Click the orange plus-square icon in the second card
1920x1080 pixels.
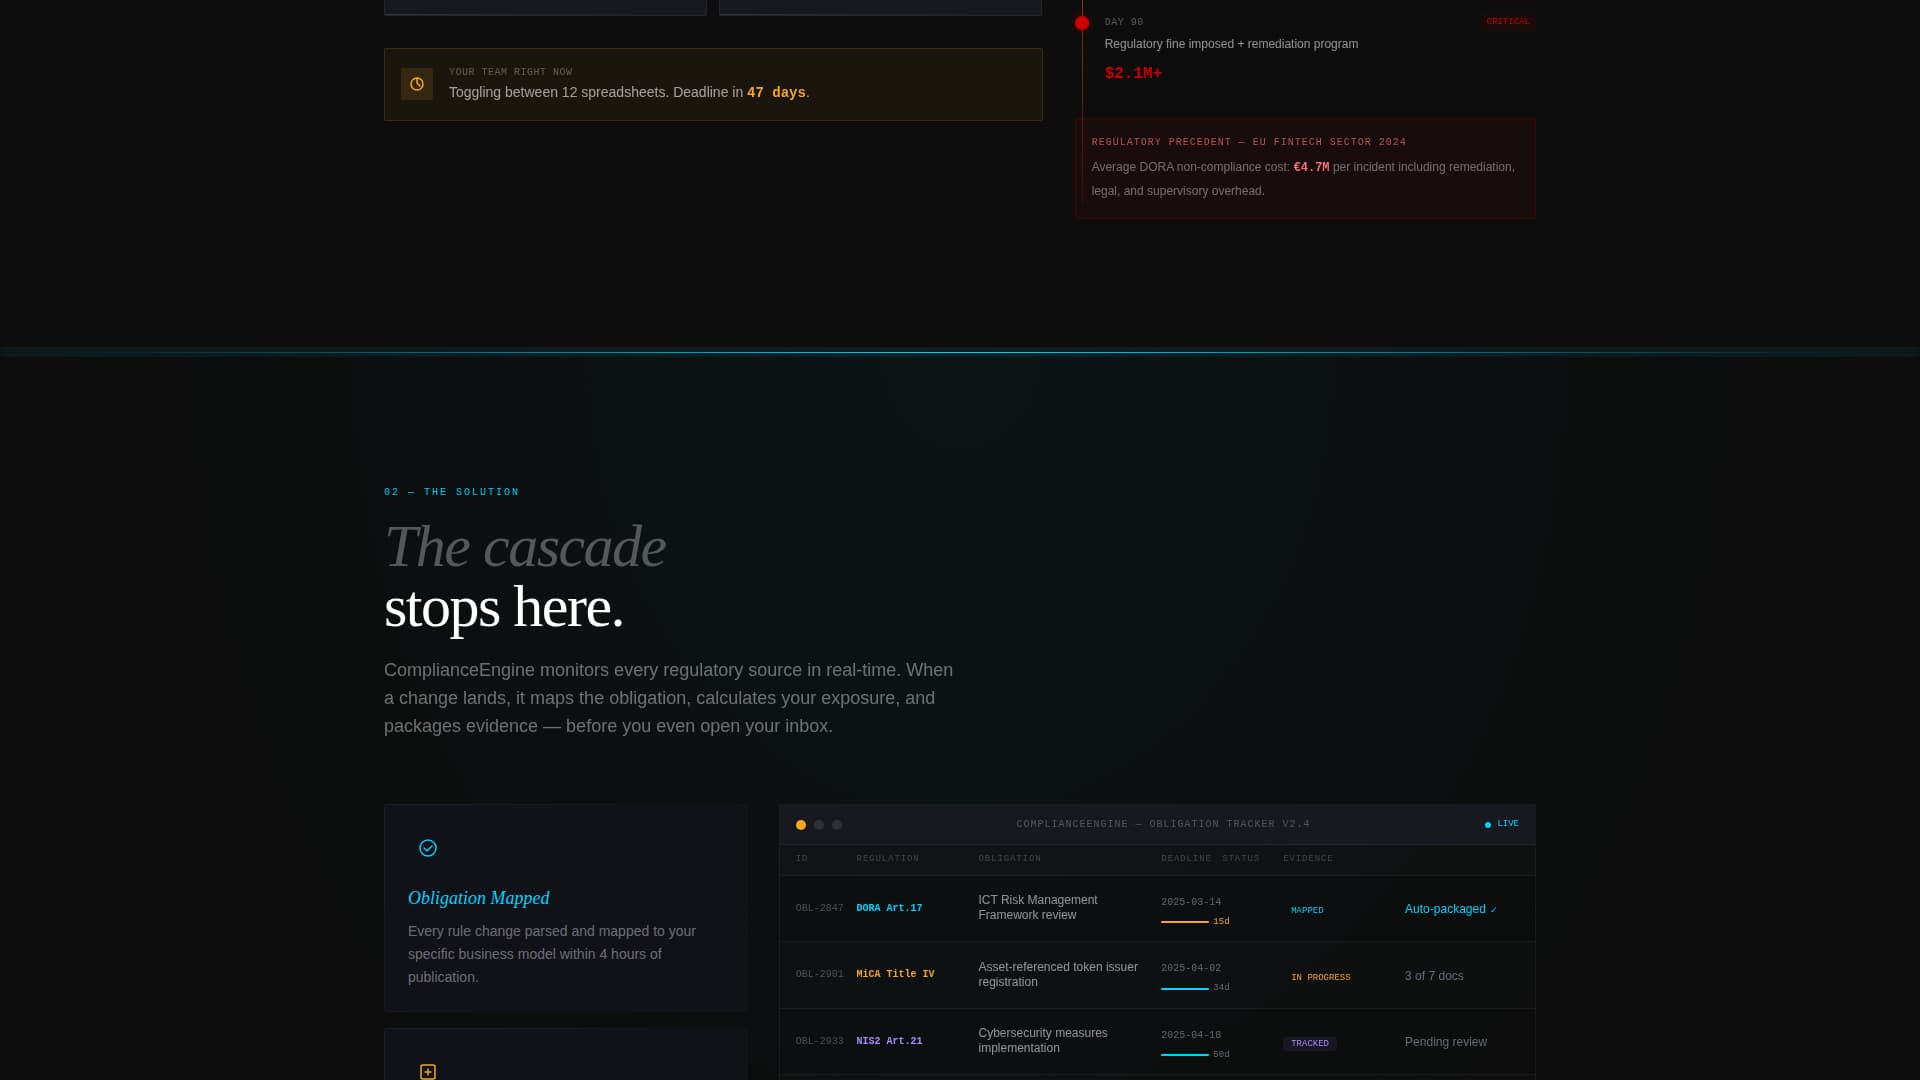click(428, 1072)
